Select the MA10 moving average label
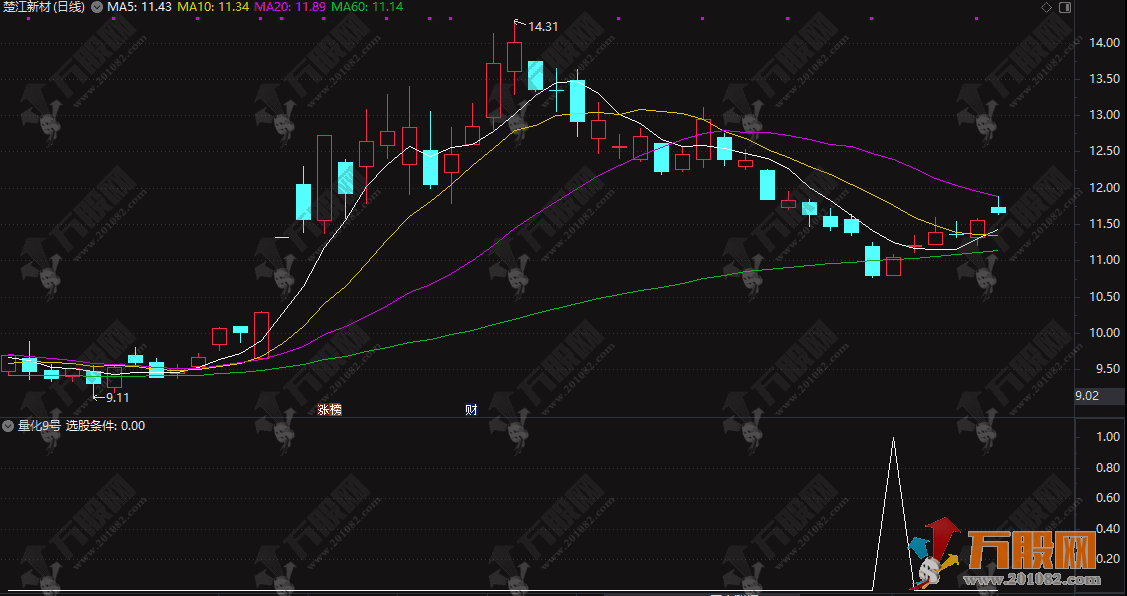Viewport: 1127px width, 596px height. point(213,7)
